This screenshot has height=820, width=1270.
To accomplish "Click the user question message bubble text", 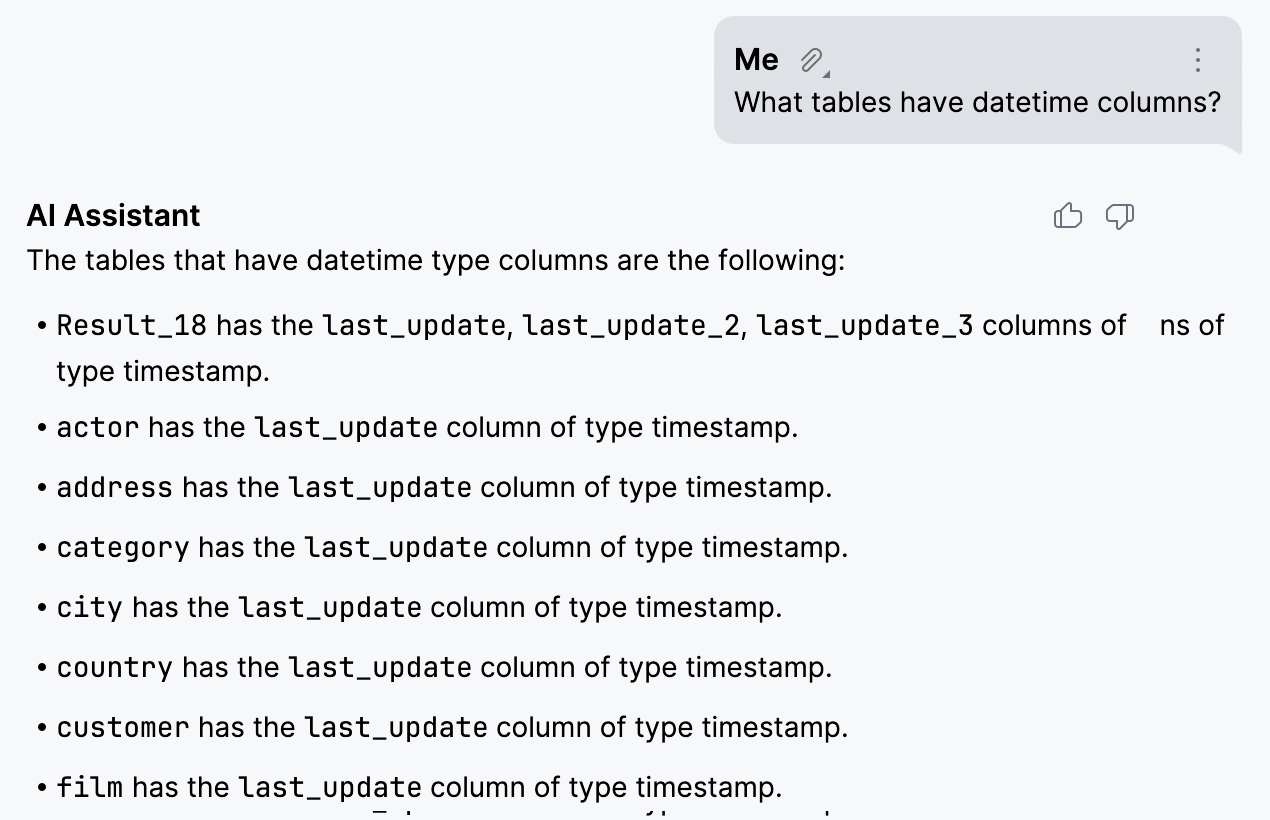I will [977, 102].
